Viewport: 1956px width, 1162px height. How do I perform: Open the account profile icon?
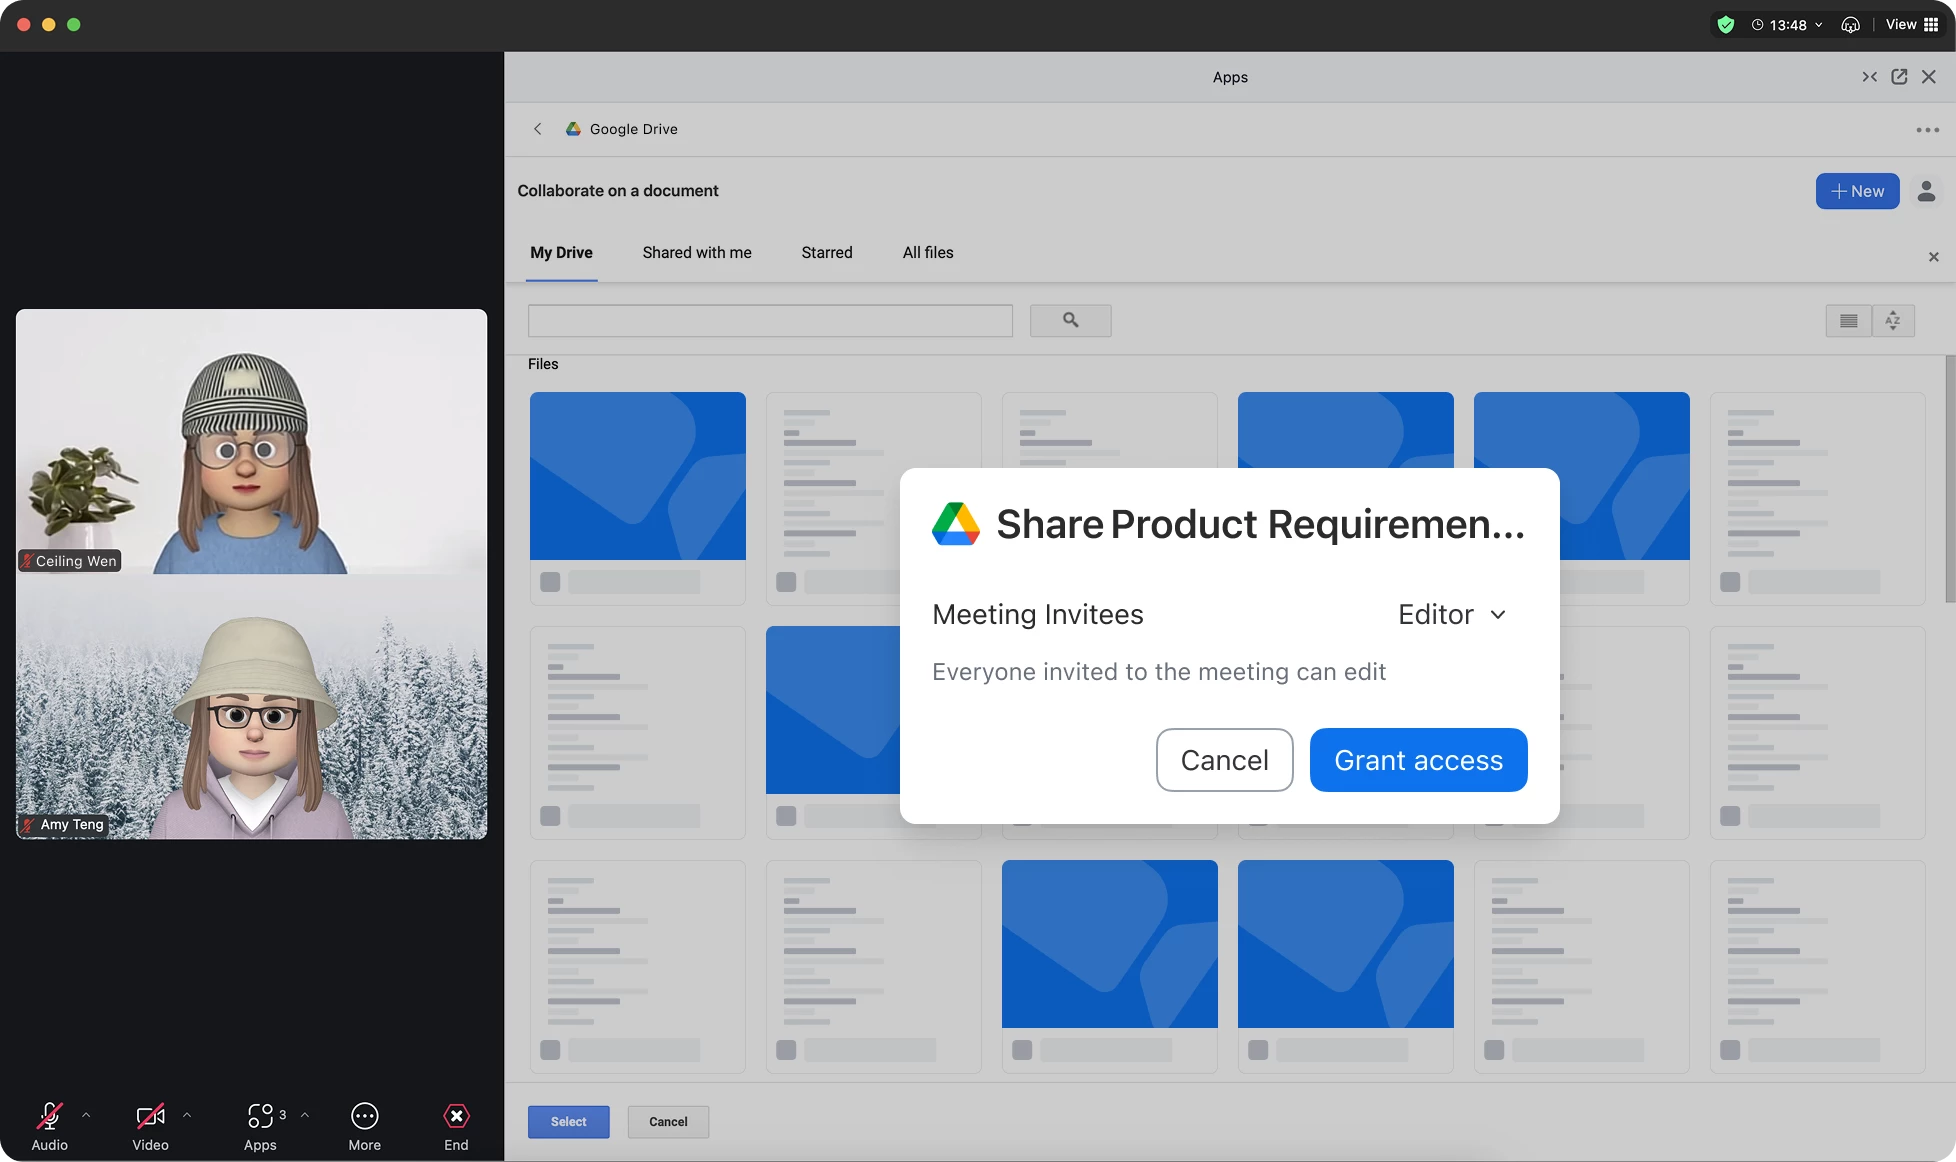click(x=1926, y=191)
